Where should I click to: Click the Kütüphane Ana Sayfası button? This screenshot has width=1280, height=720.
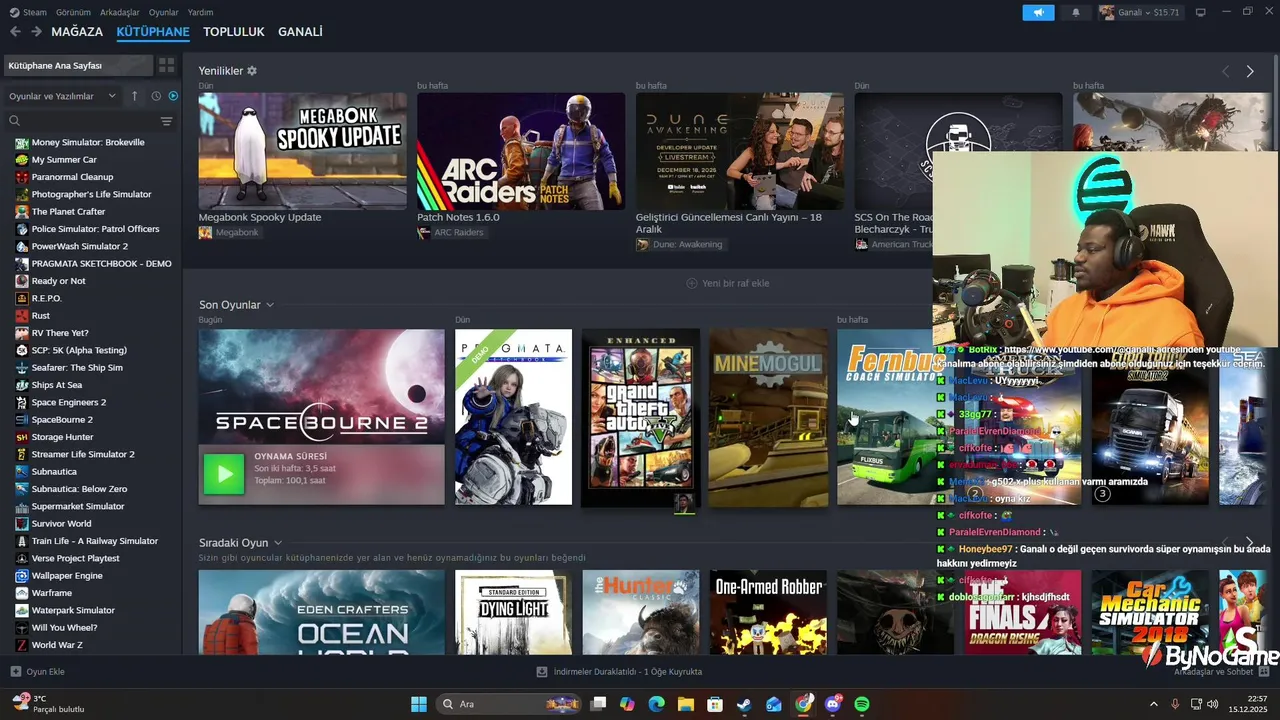pos(78,65)
